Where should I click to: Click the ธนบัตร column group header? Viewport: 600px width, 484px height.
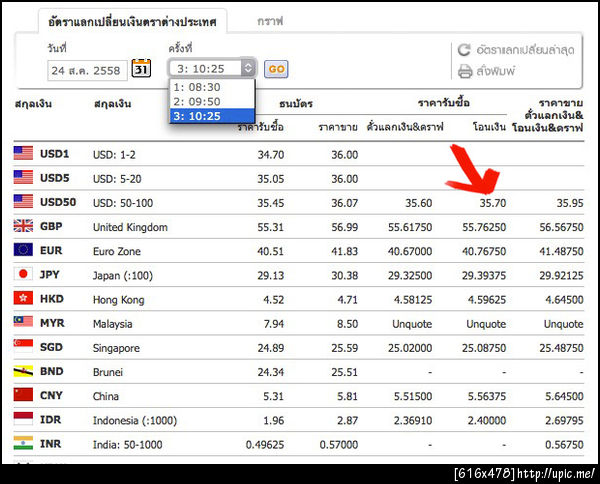click(296, 104)
